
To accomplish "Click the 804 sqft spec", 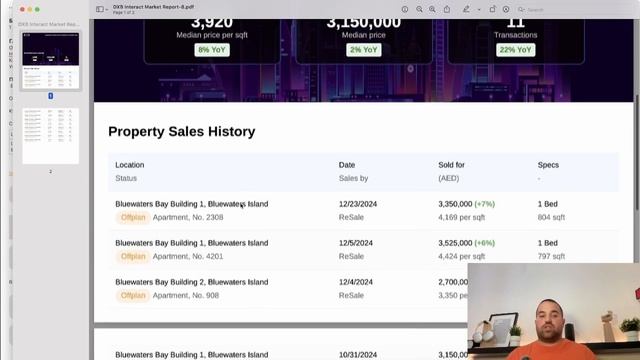I will click(551, 217).
